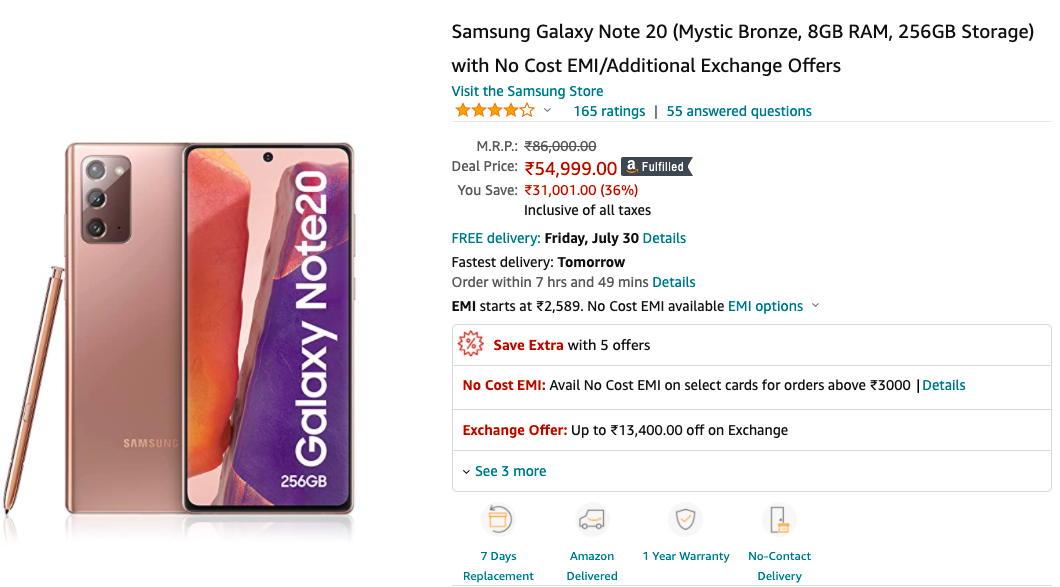
Task: Open Details next to FREE delivery
Action: pyautogui.click(x=662, y=238)
